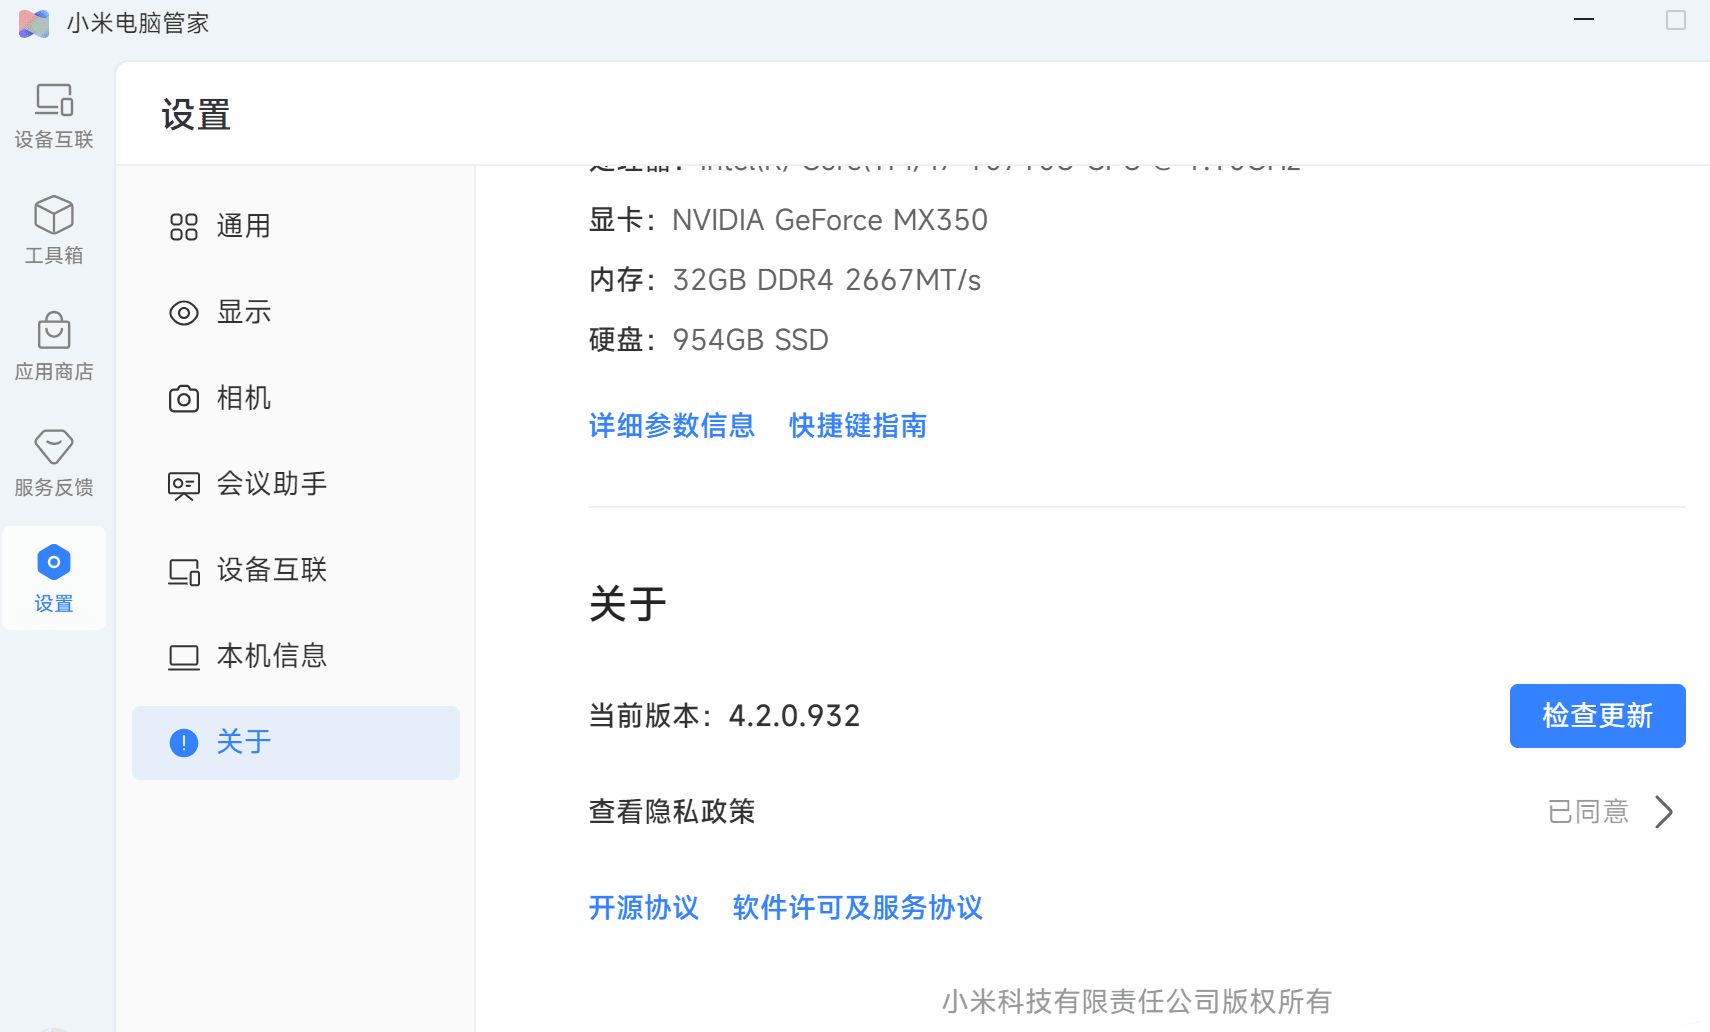1710x1032 pixels.
Task: Switch to 本机信息 settings section
Action: click(271, 656)
